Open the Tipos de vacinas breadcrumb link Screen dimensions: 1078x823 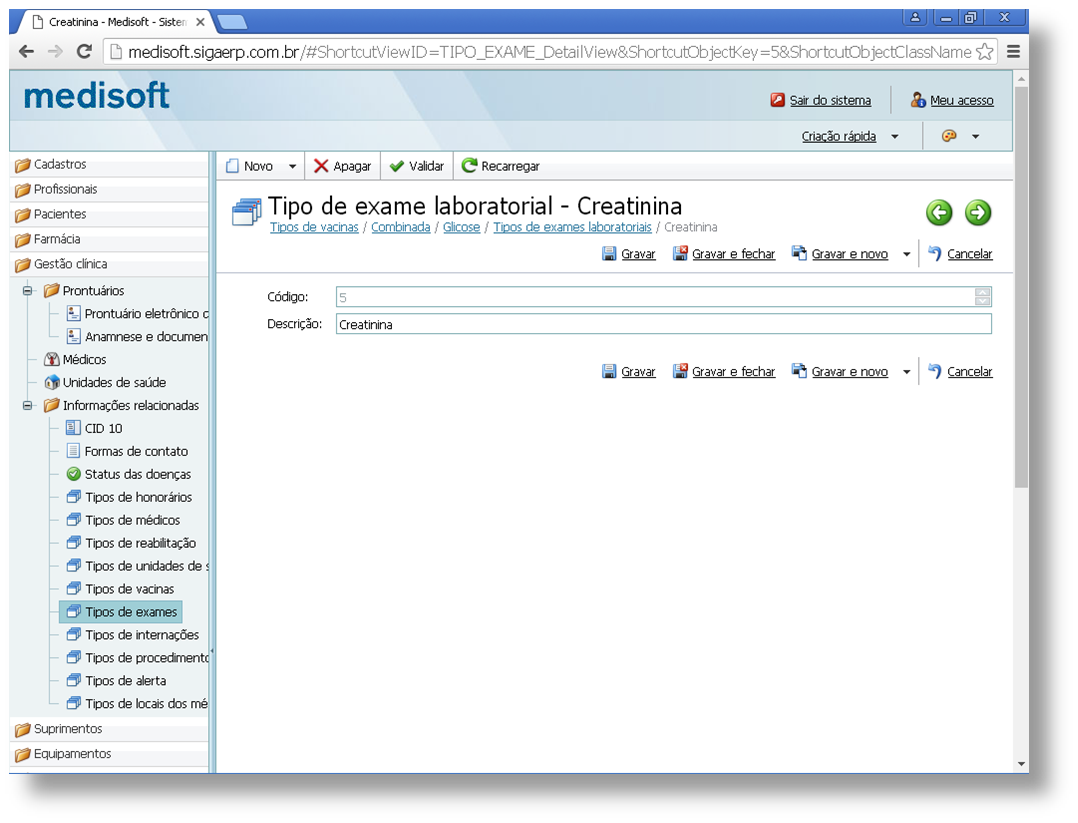pyautogui.click(x=314, y=227)
